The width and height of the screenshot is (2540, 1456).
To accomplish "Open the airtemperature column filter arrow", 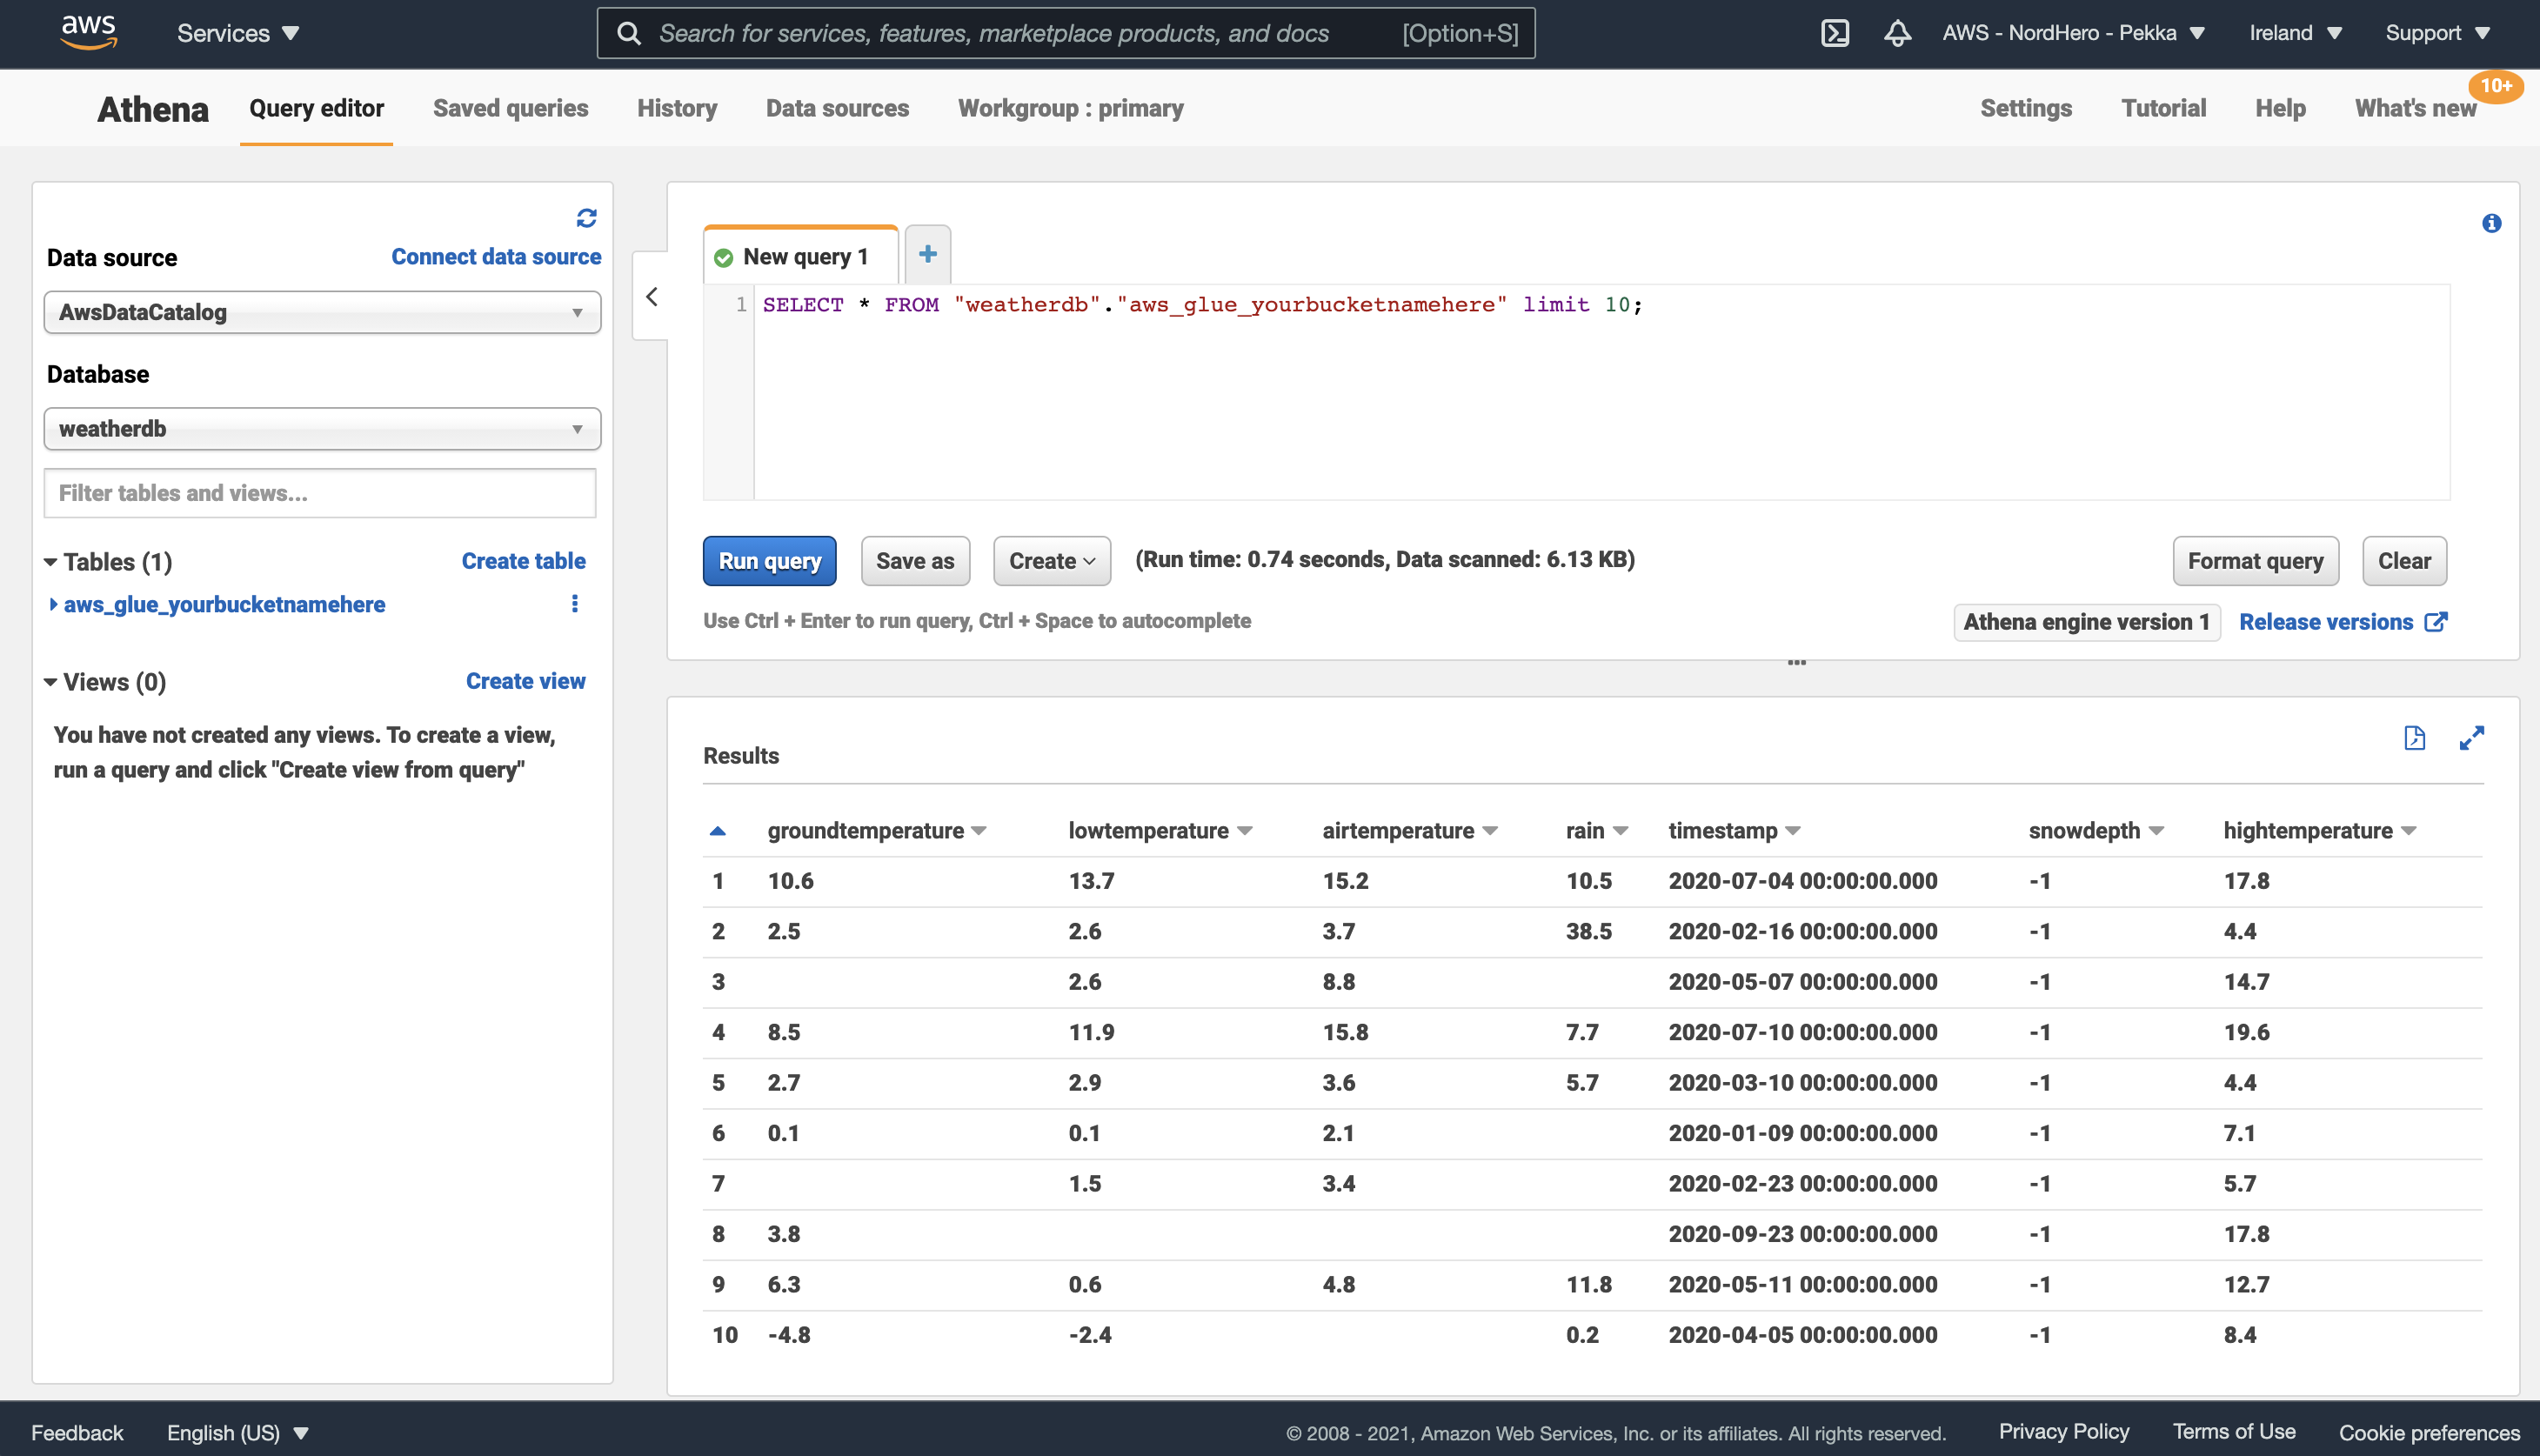I will tap(1490, 831).
